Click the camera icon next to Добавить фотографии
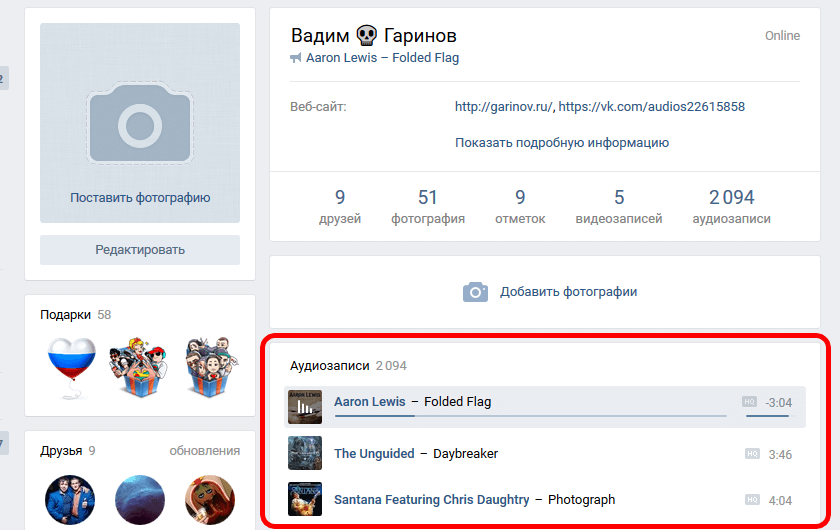 [x=475, y=292]
